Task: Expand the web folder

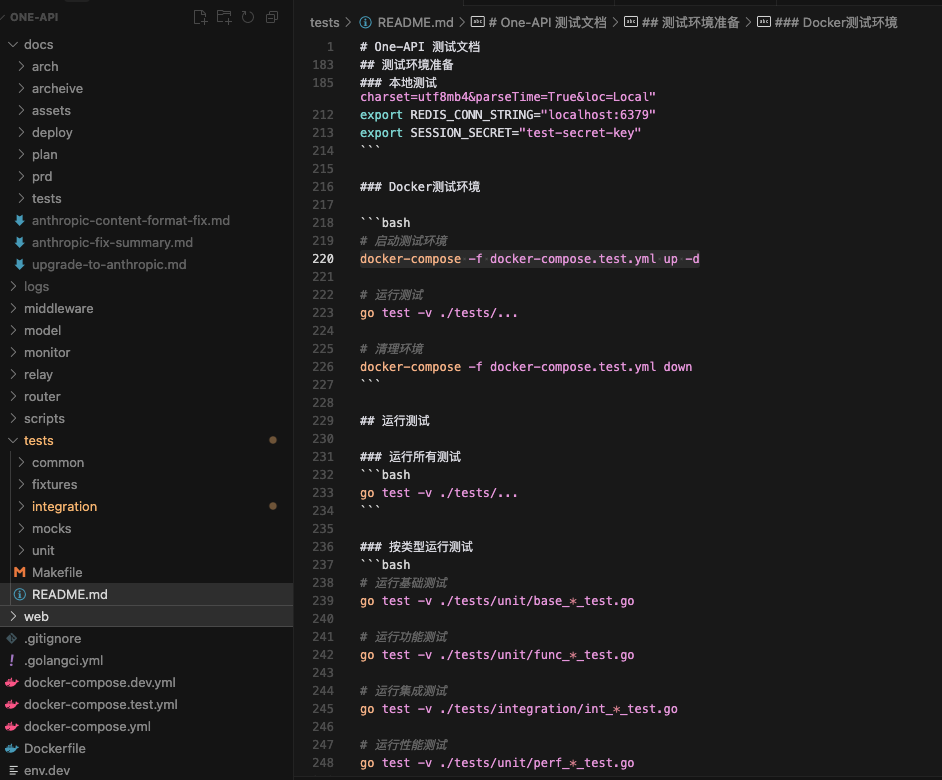Action: (36, 616)
